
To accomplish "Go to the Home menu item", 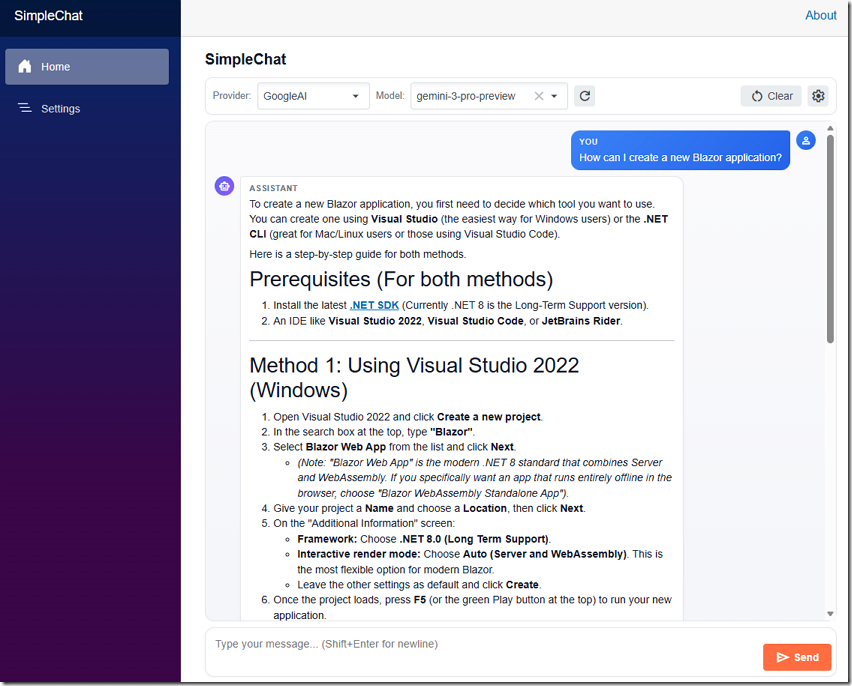I will (87, 67).
